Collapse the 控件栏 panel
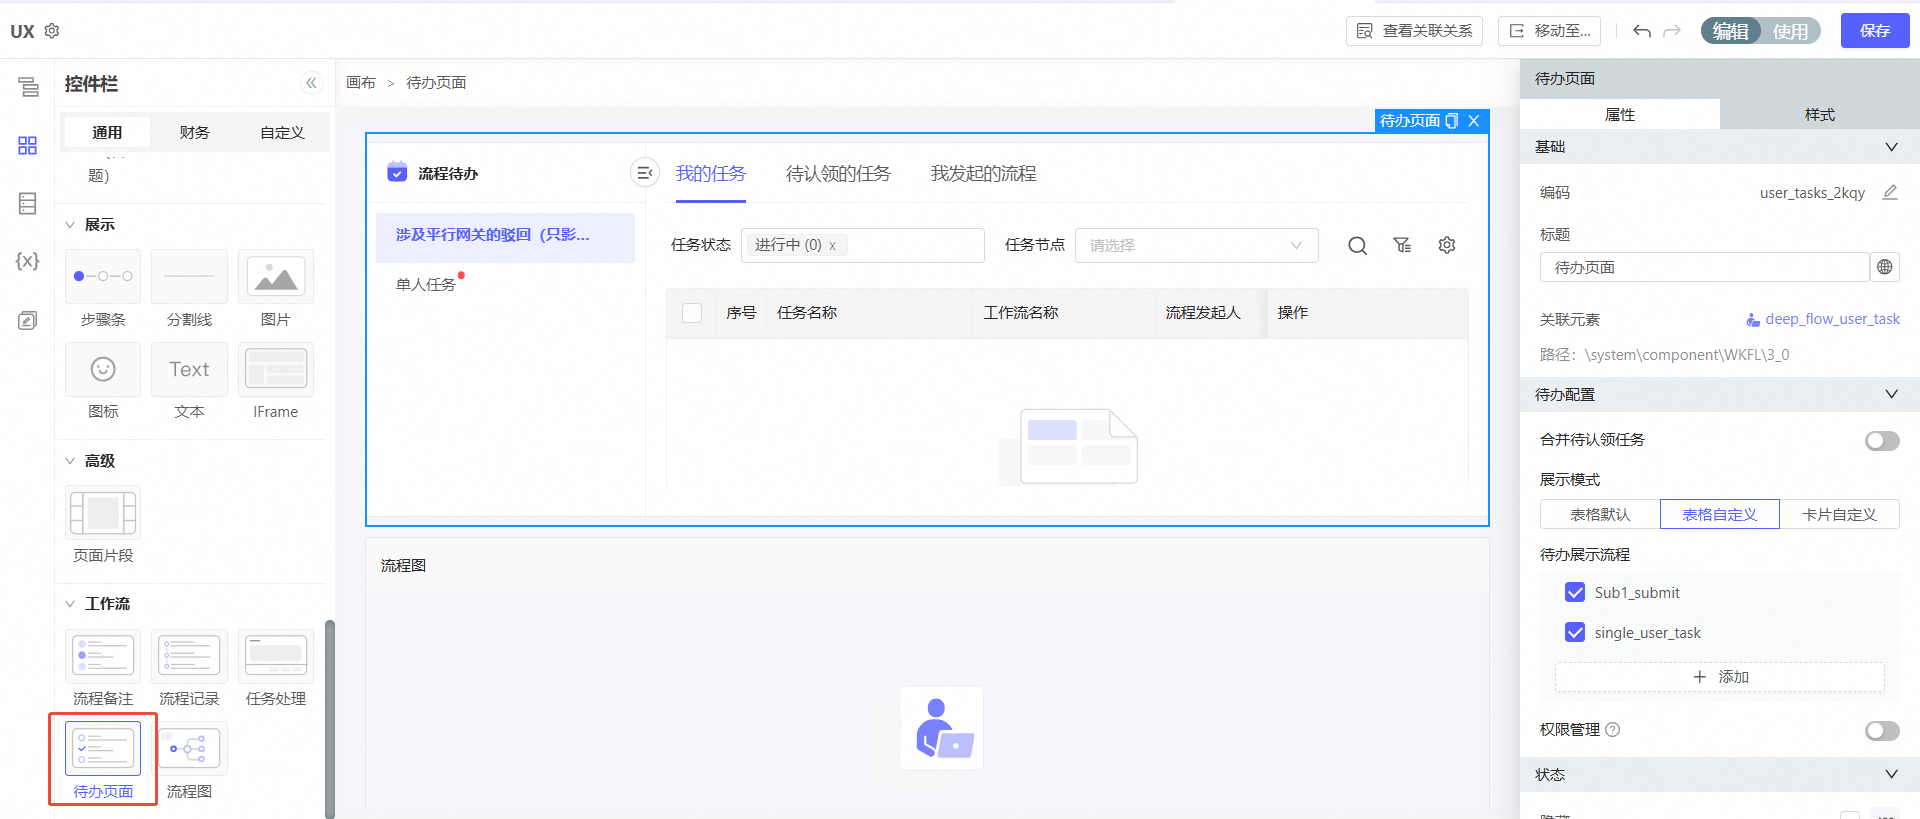1920x819 pixels. click(x=311, y=83)
